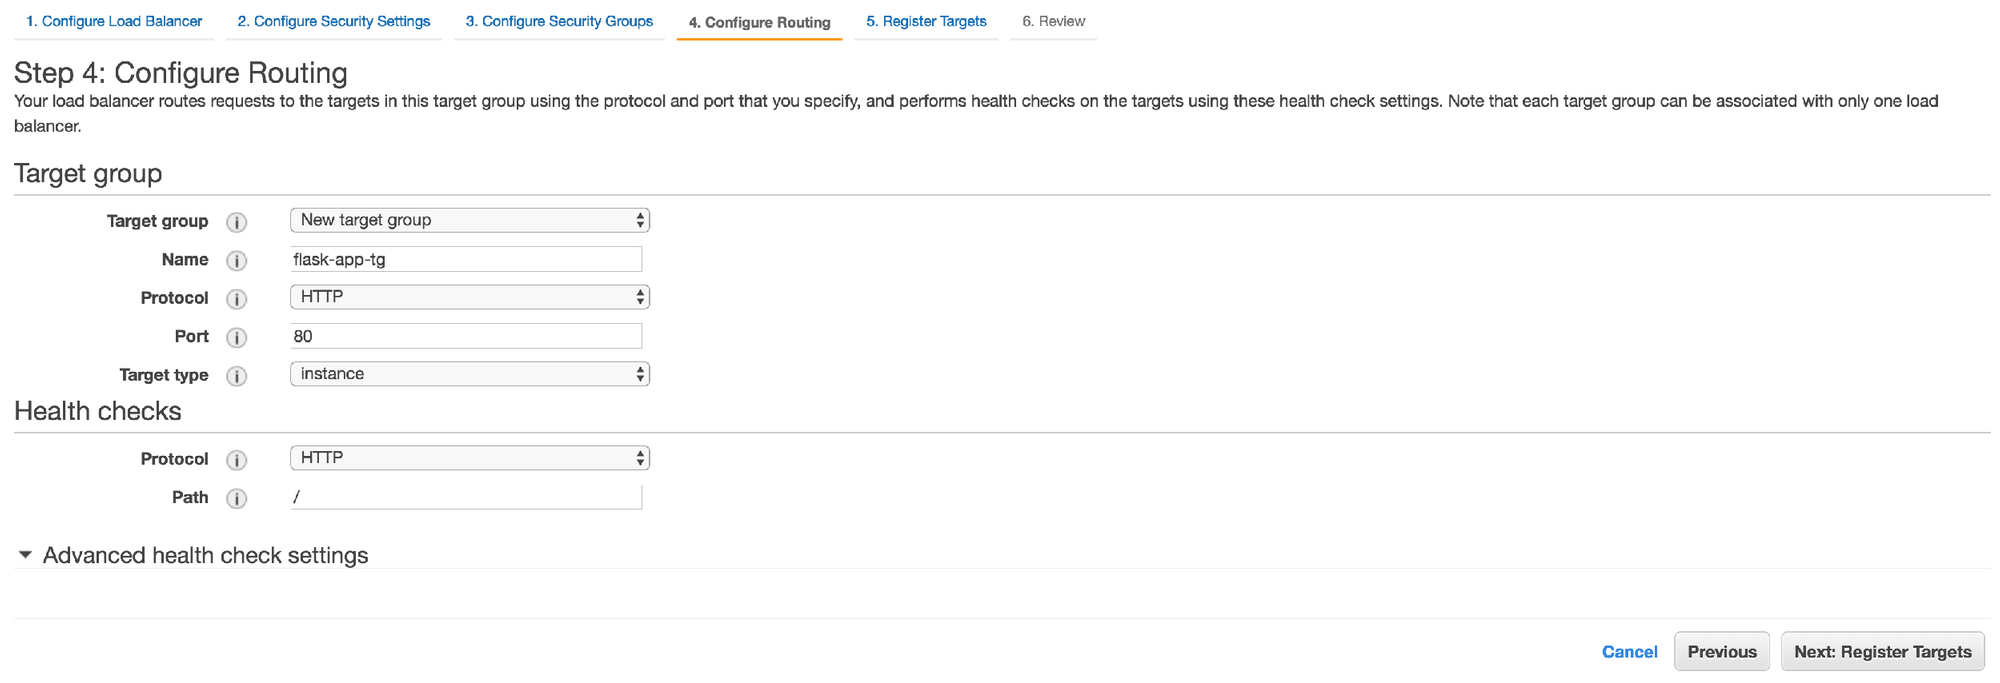
Task: Show info tooltip for target group Name
Action: coord(236,261)
